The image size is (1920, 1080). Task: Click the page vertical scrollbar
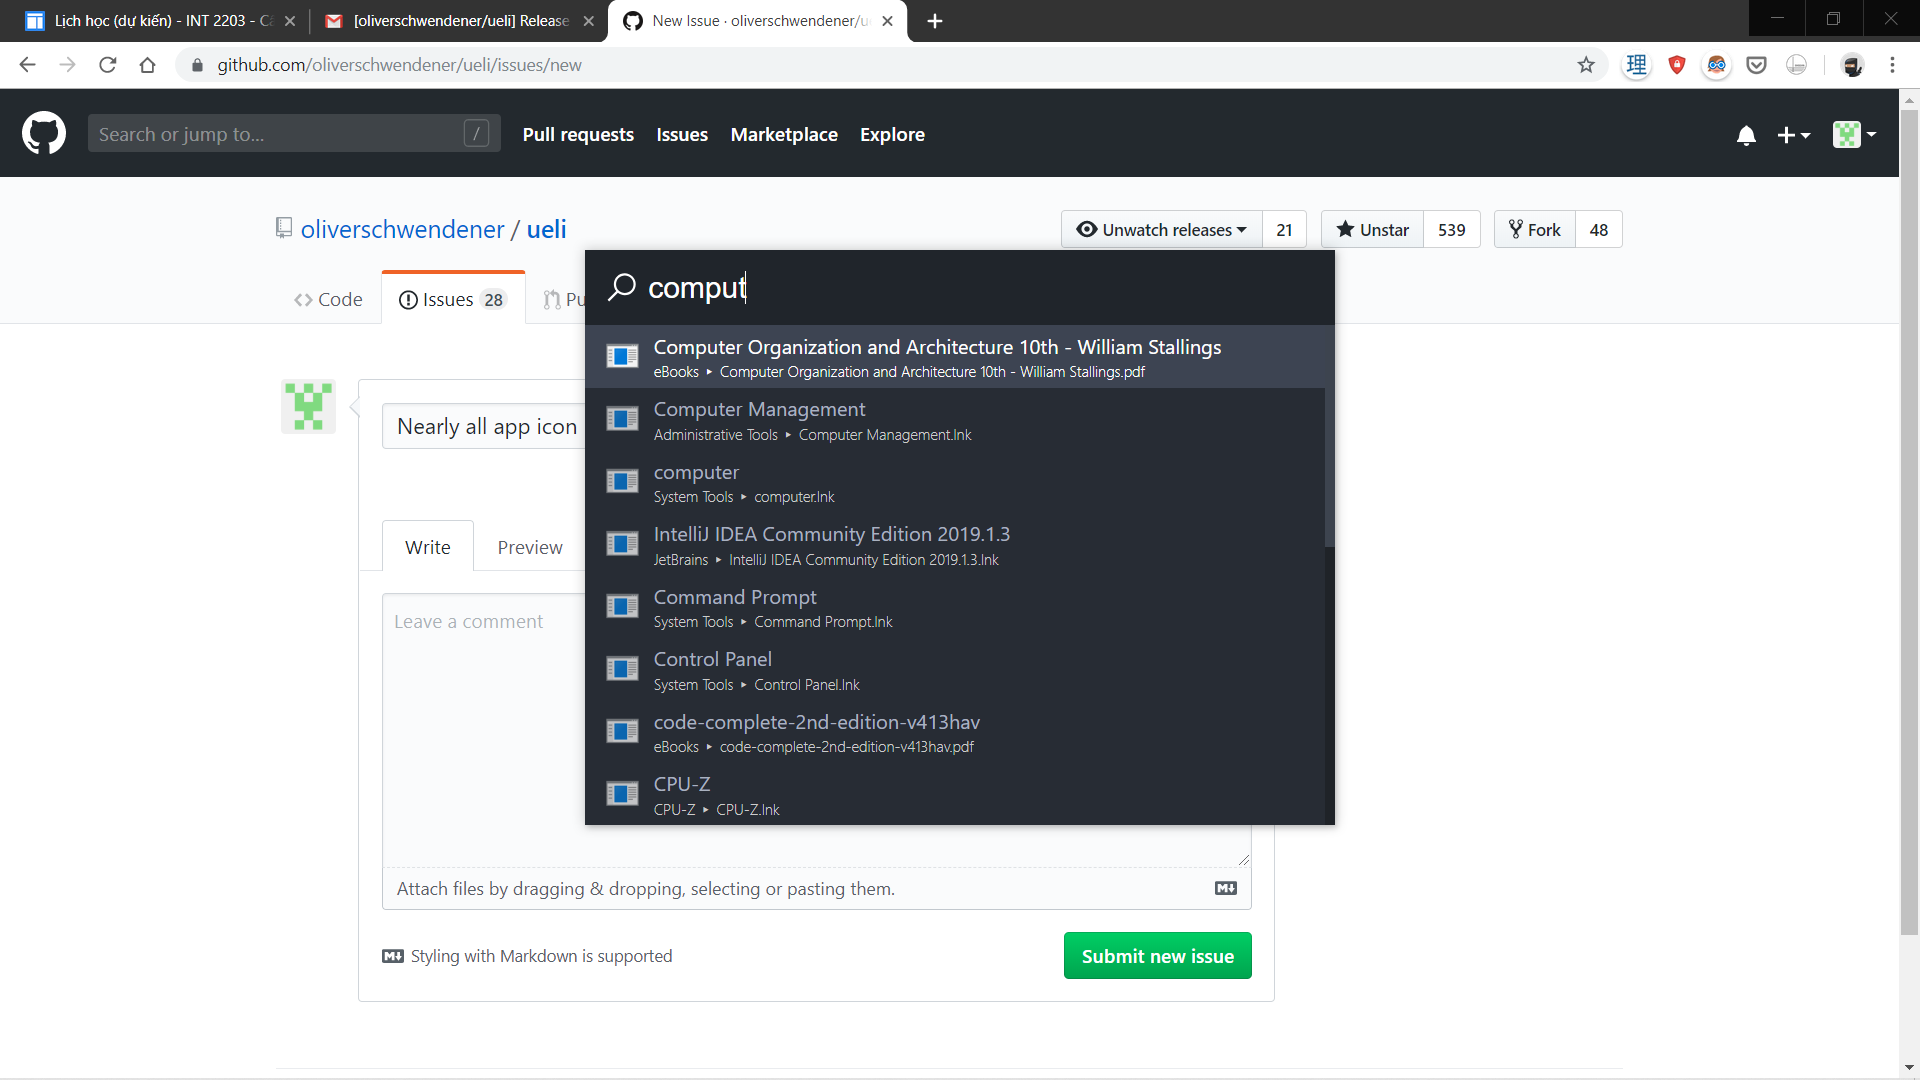click(x=1909, y=520)
